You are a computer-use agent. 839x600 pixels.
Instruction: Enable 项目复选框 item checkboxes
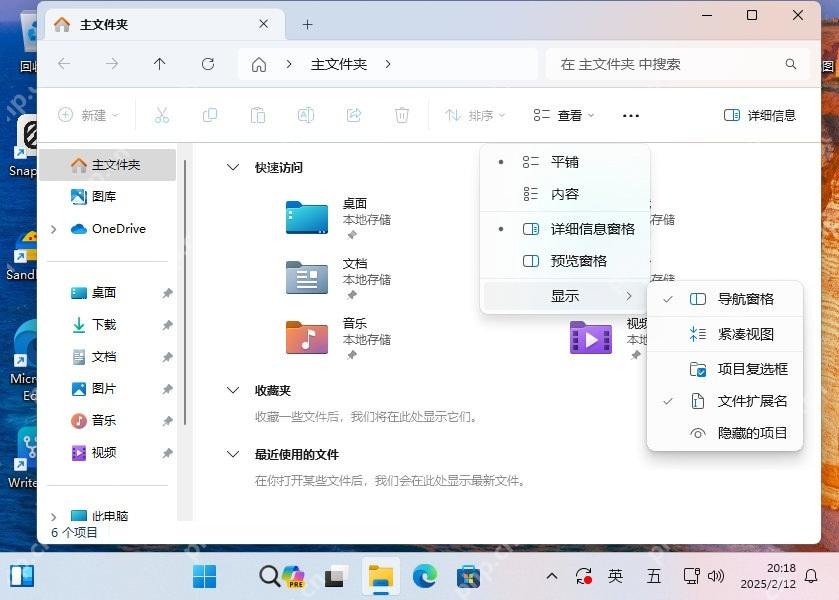[x=724, y=369]
